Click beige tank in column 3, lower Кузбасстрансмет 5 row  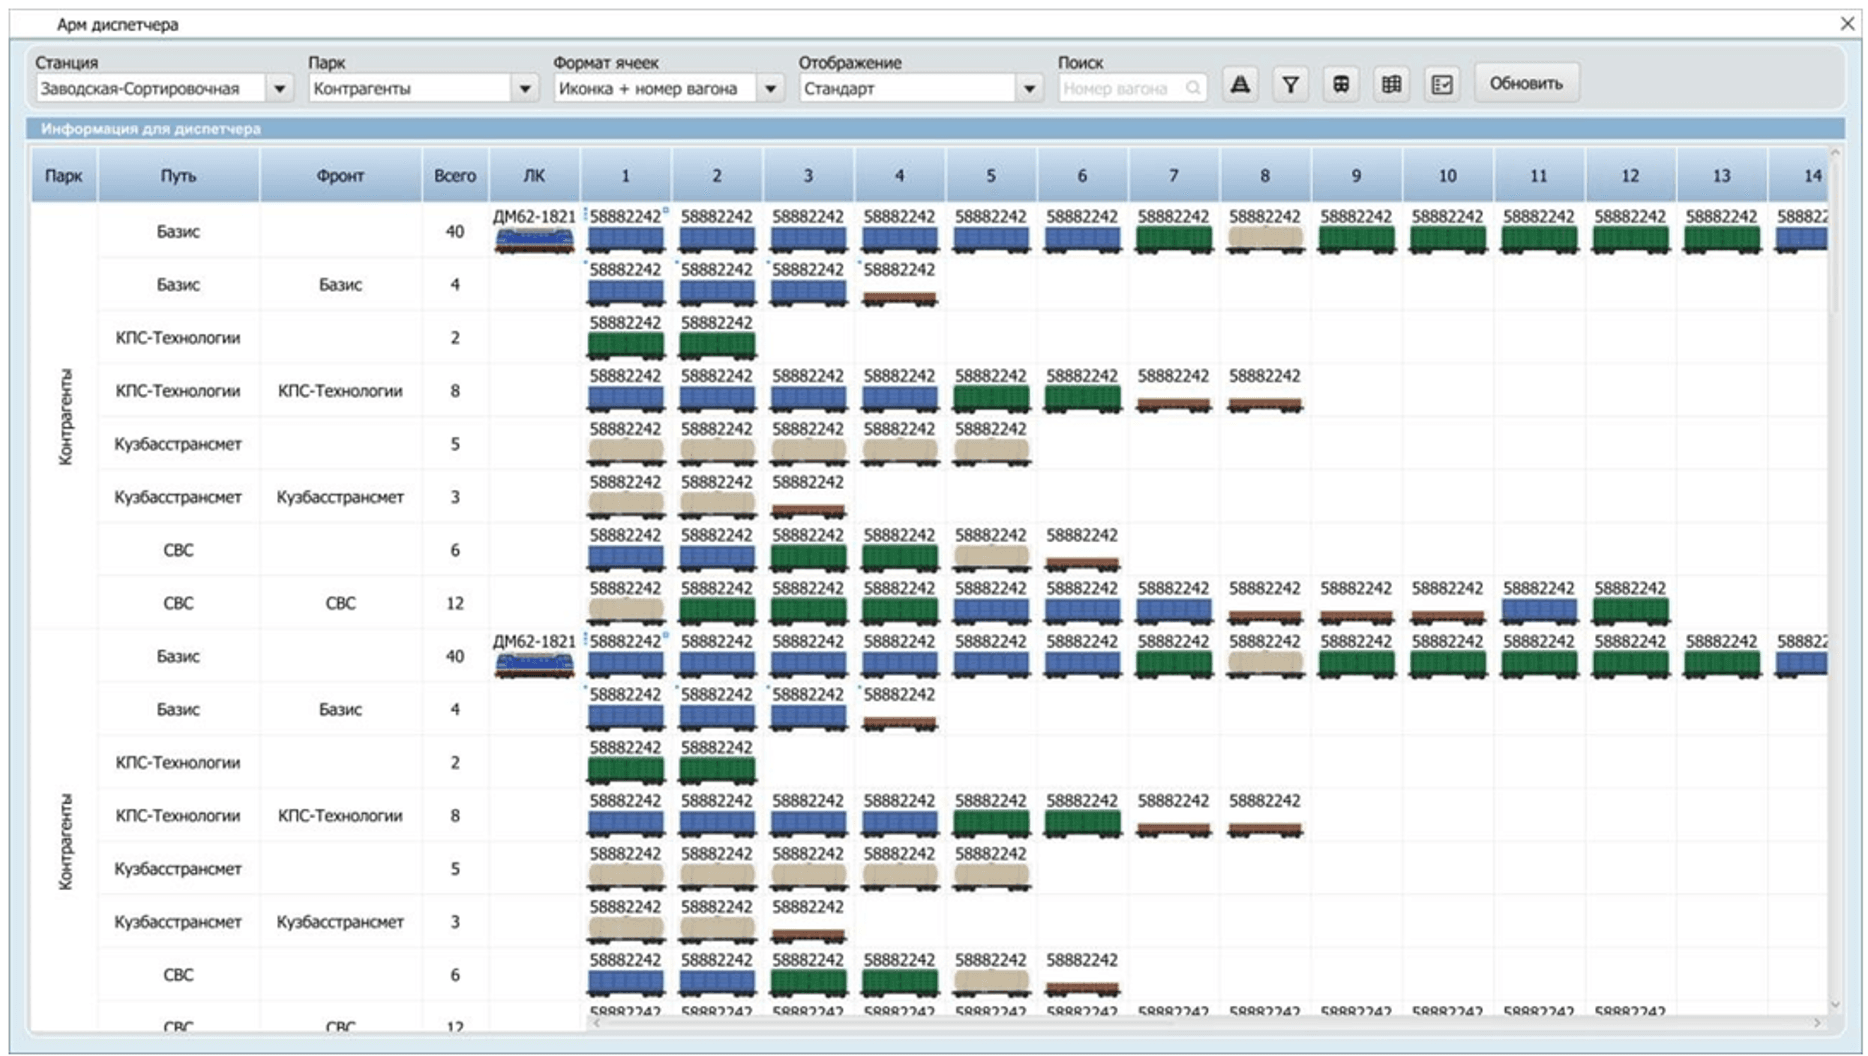808,876
